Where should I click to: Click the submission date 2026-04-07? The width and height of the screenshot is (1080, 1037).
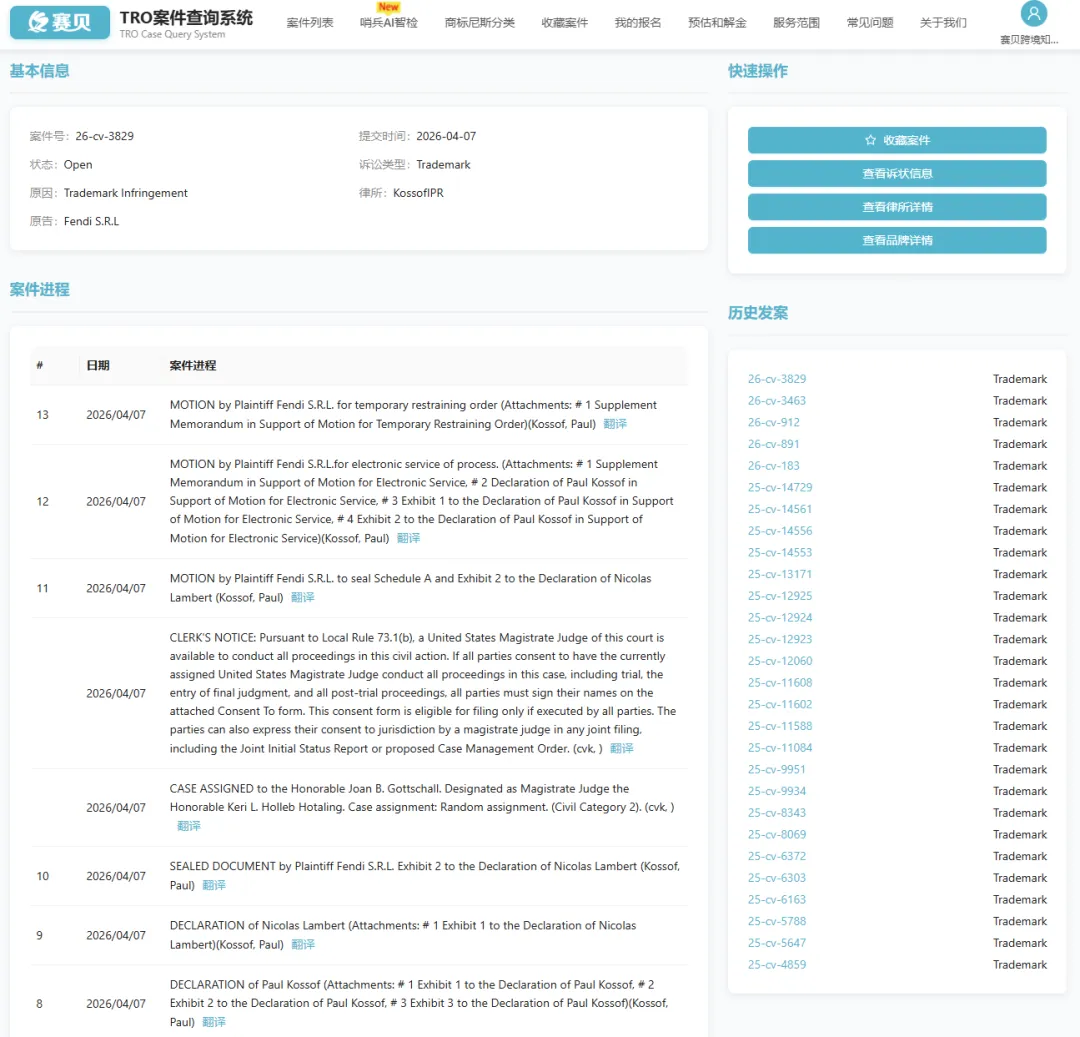pyautogui.click(x=446, y=136)
